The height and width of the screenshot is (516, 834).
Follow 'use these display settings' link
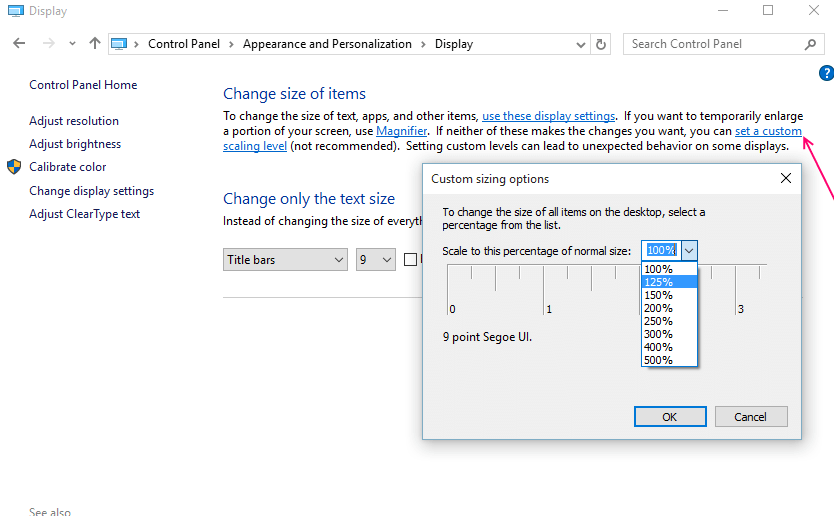548,116
